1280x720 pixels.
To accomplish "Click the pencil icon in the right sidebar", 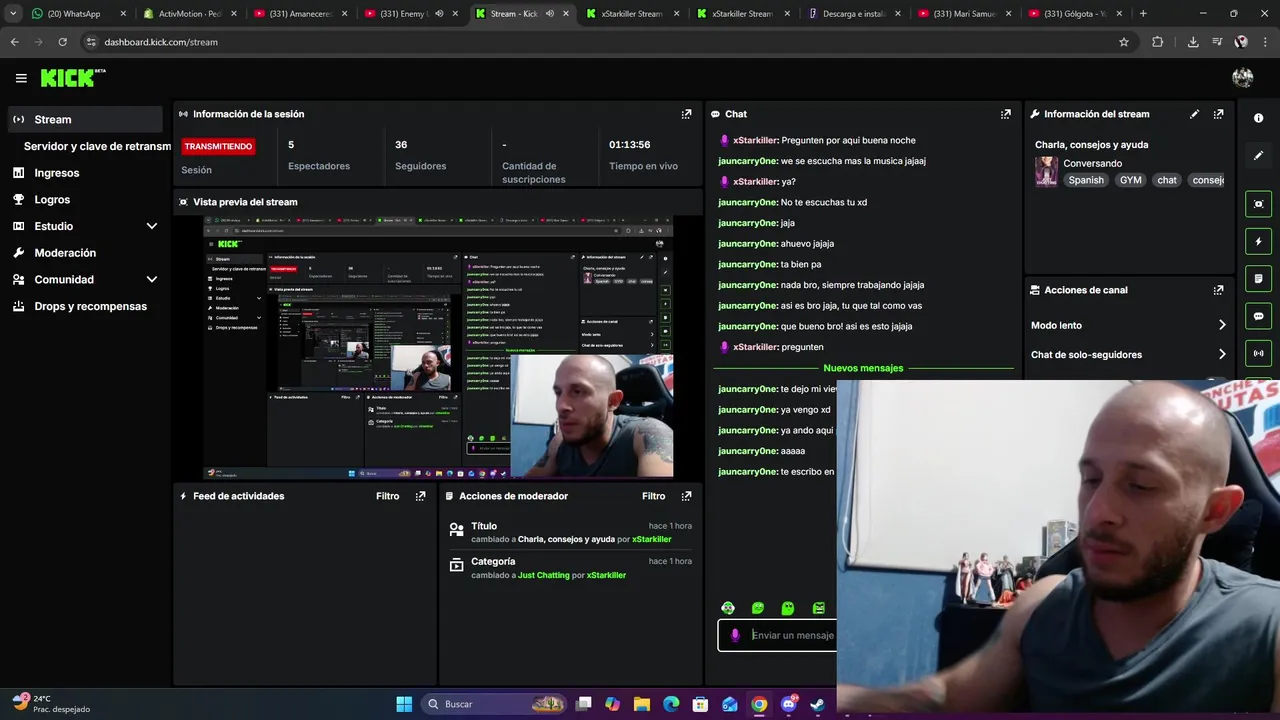I will point(1258,155).
